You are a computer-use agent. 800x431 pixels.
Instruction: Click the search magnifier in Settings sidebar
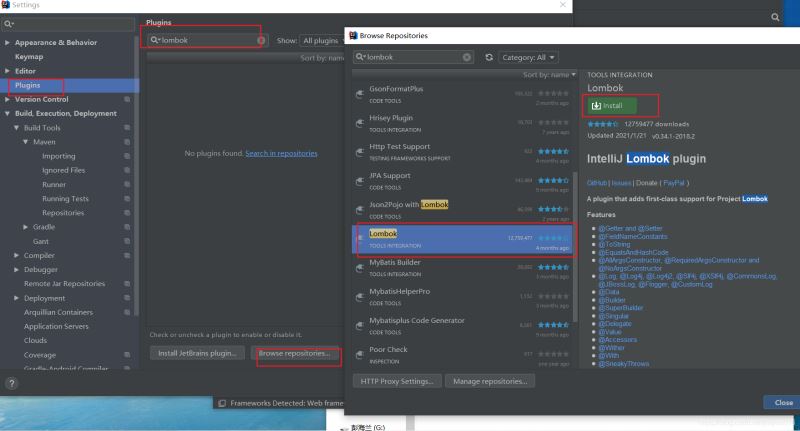click(x=9, y=24)
